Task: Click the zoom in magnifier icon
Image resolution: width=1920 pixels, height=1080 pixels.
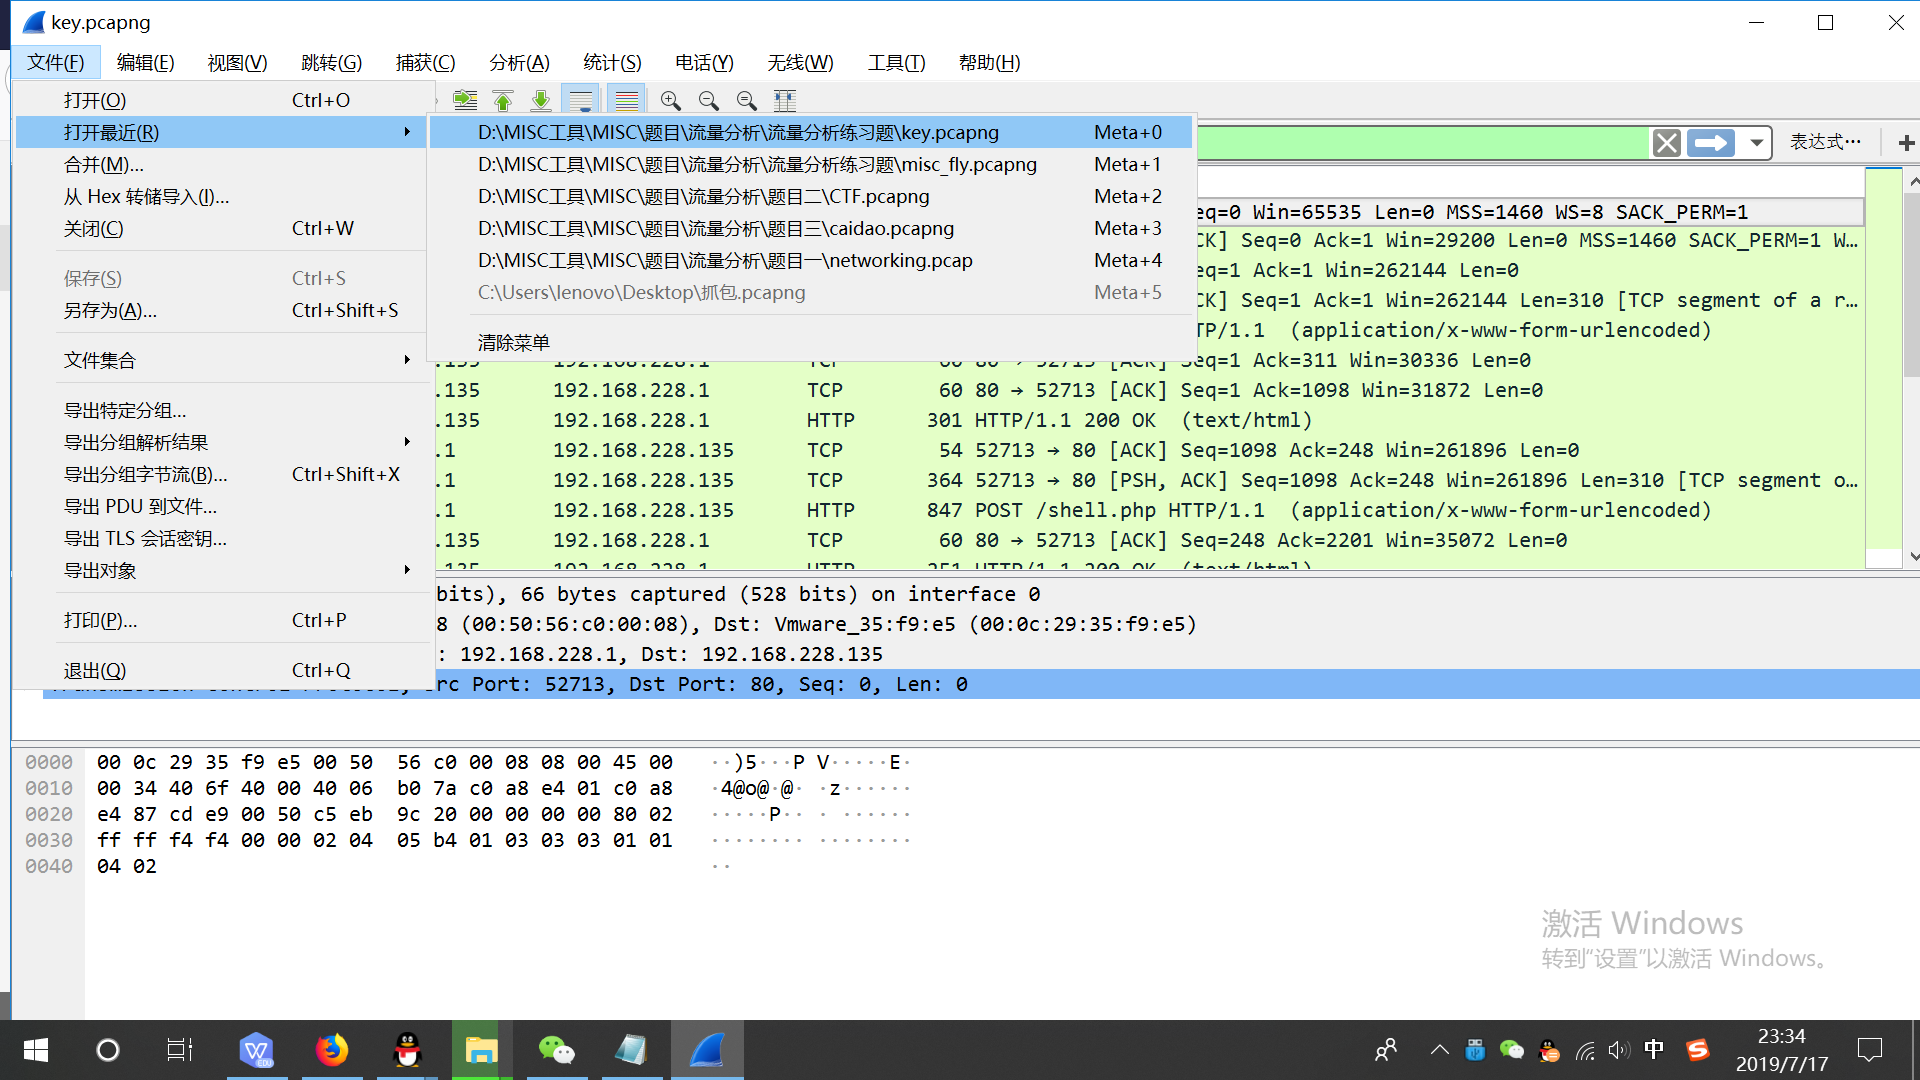Action: [x=670, y=100]
